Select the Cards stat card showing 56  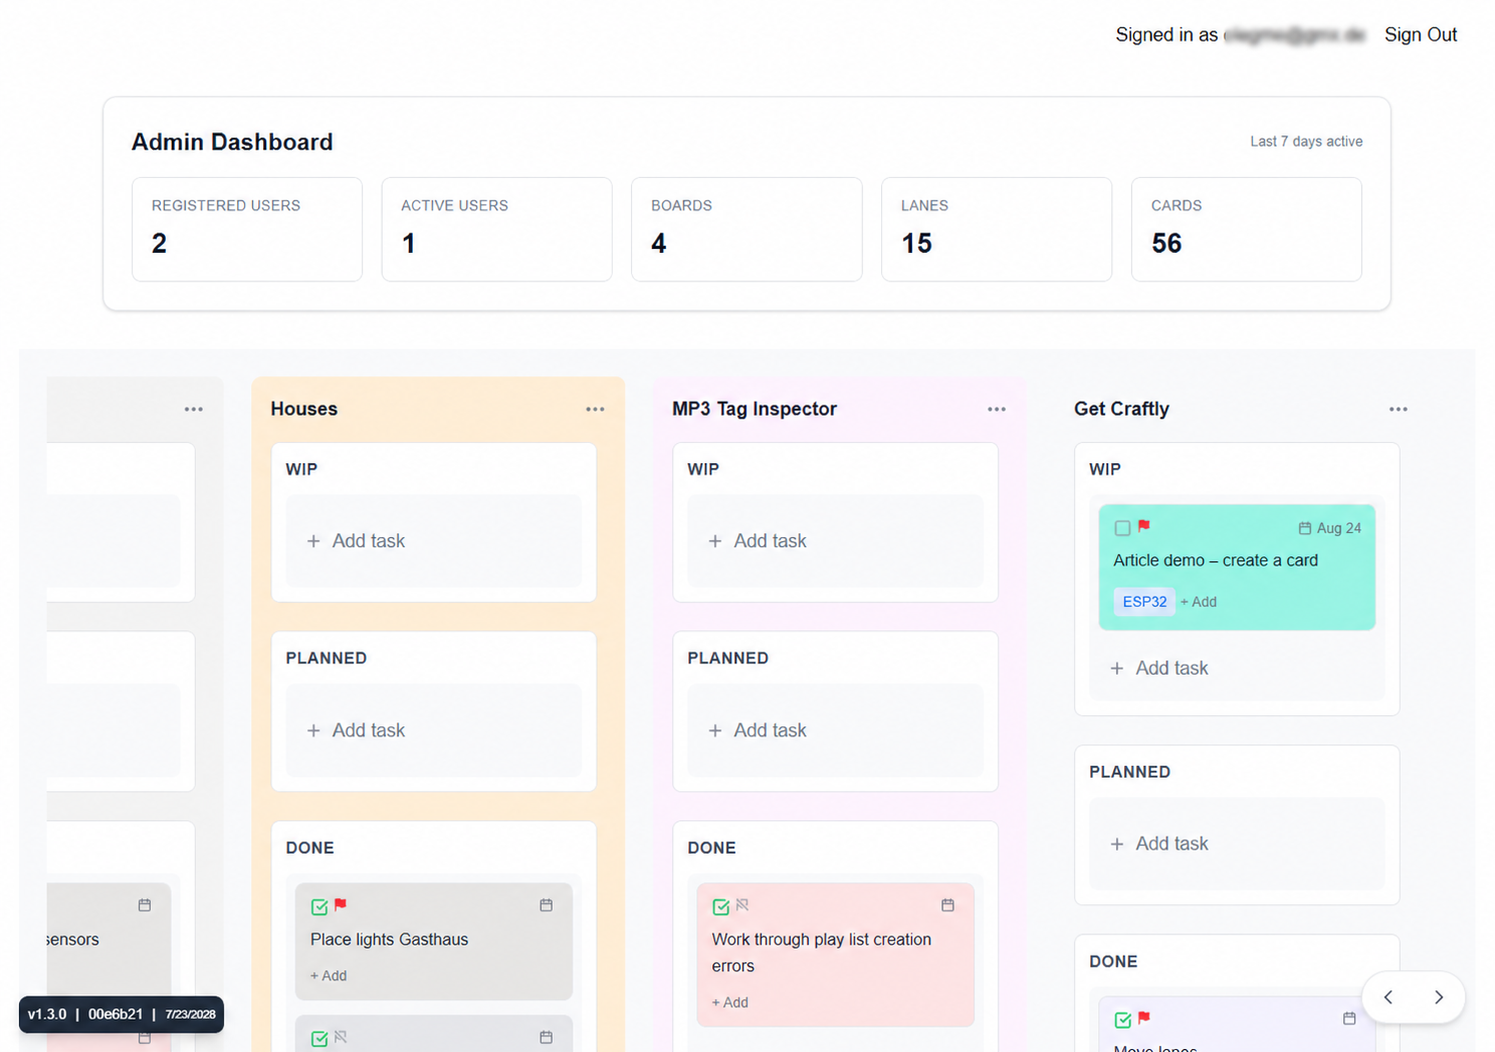[x=1247, y=229]
